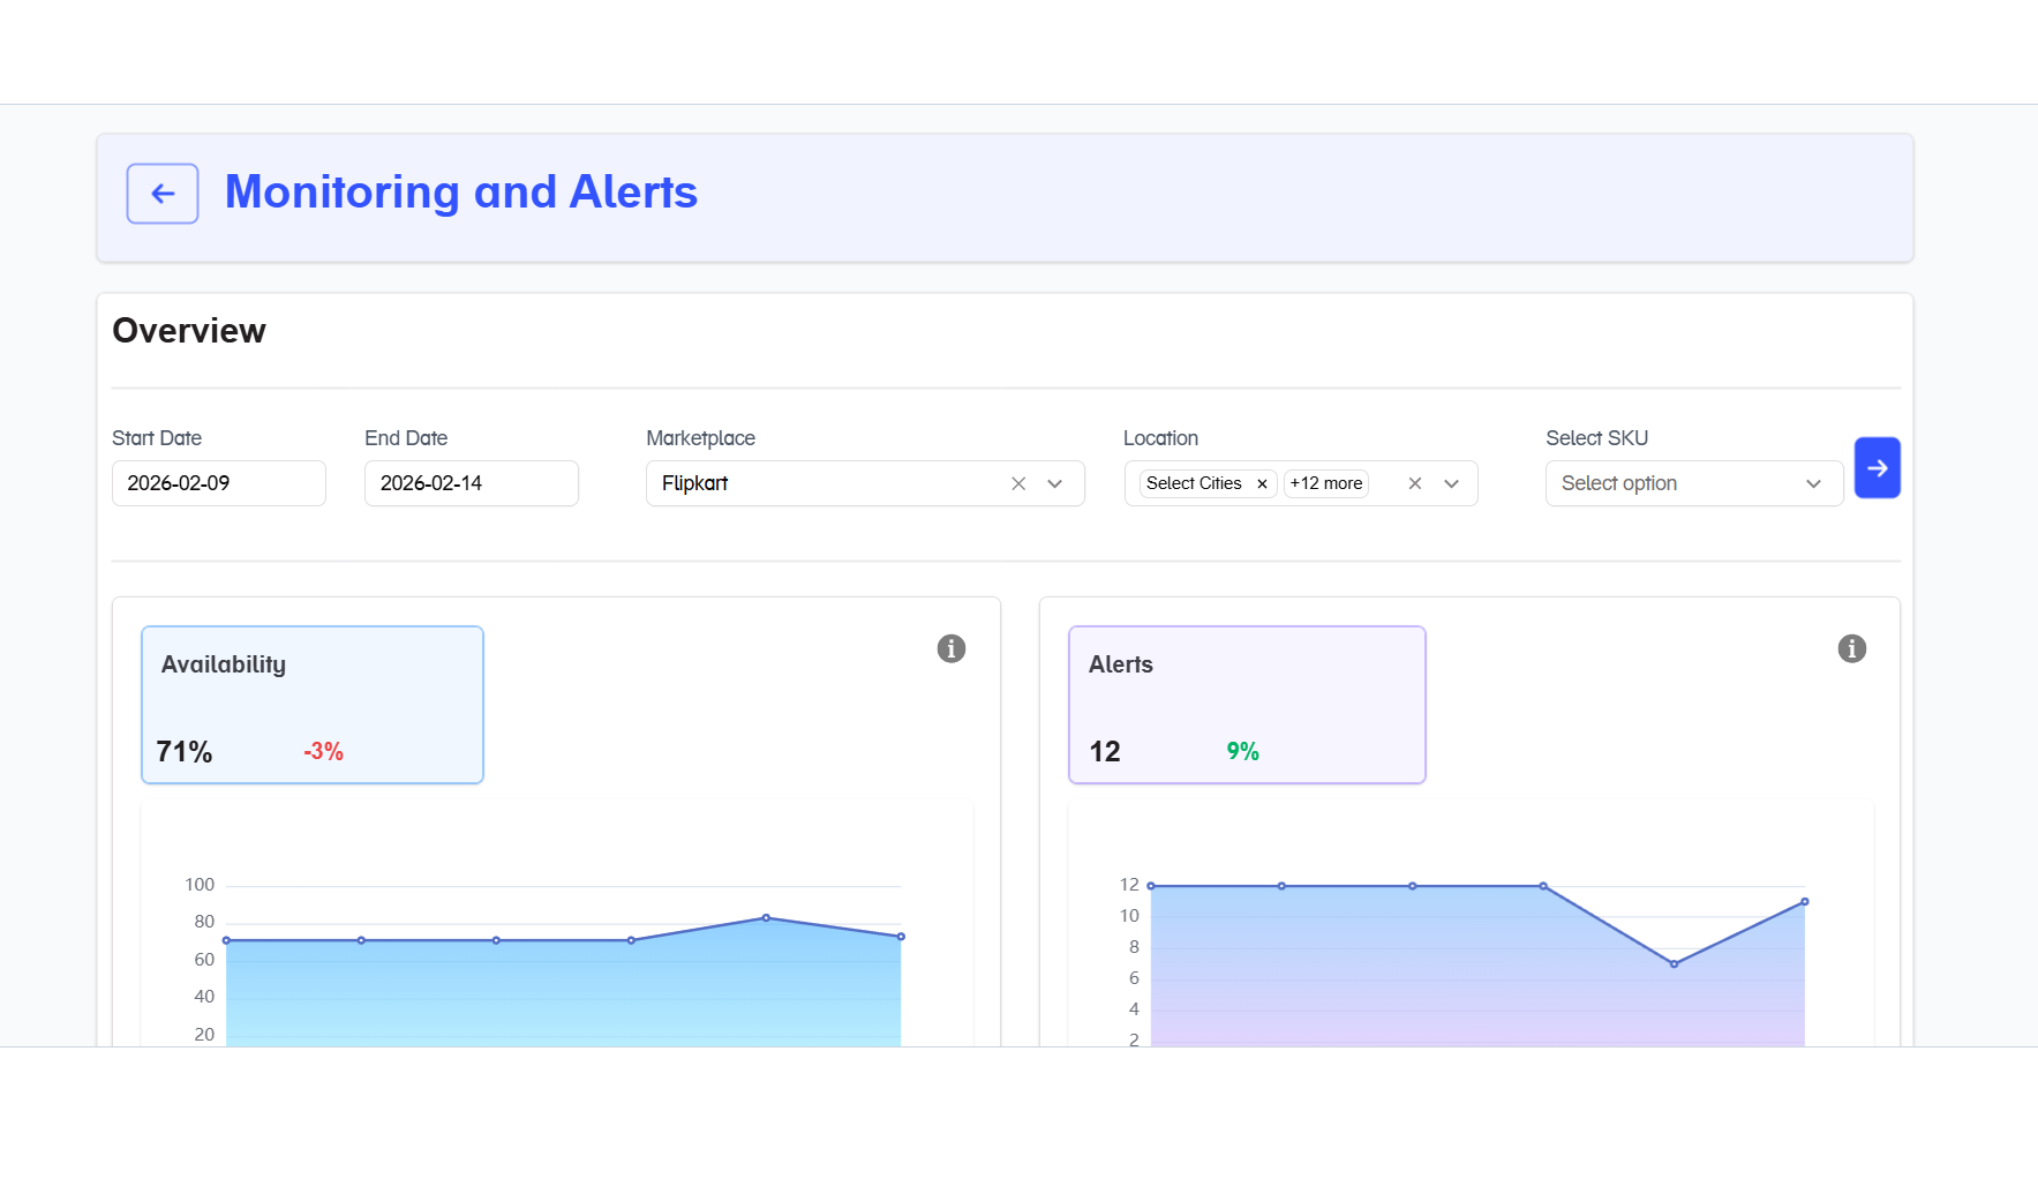
Task: Edit the Start Date field
Action: 218,484
